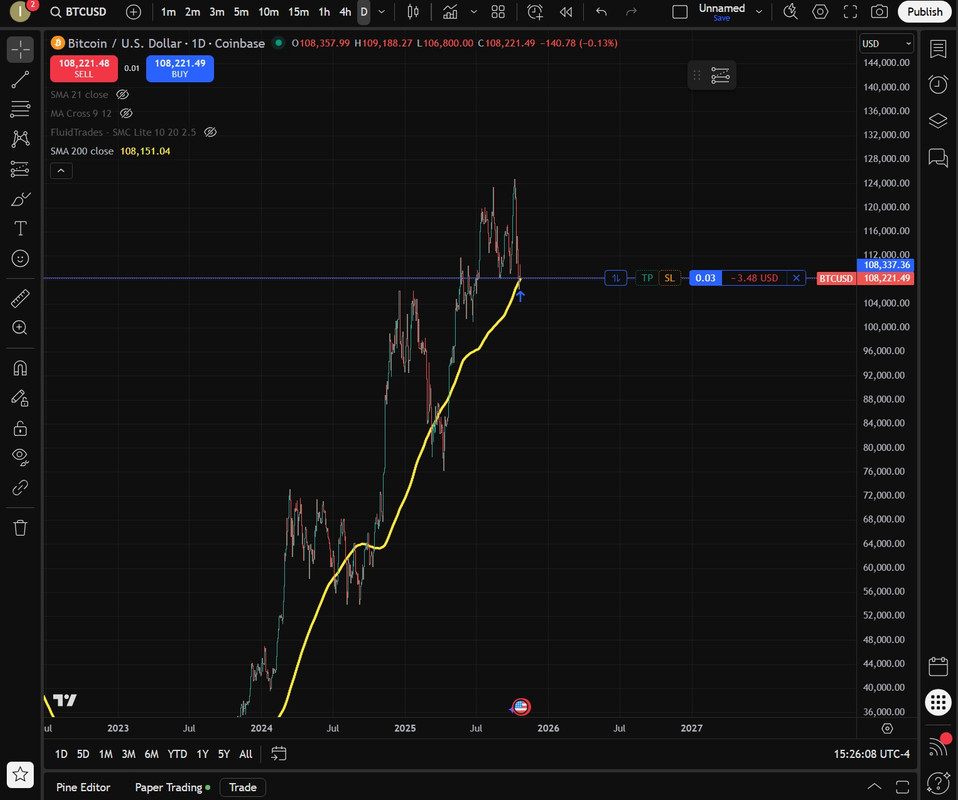Reverse the position on order line
The image size is (958, 800).
[616, 278]
